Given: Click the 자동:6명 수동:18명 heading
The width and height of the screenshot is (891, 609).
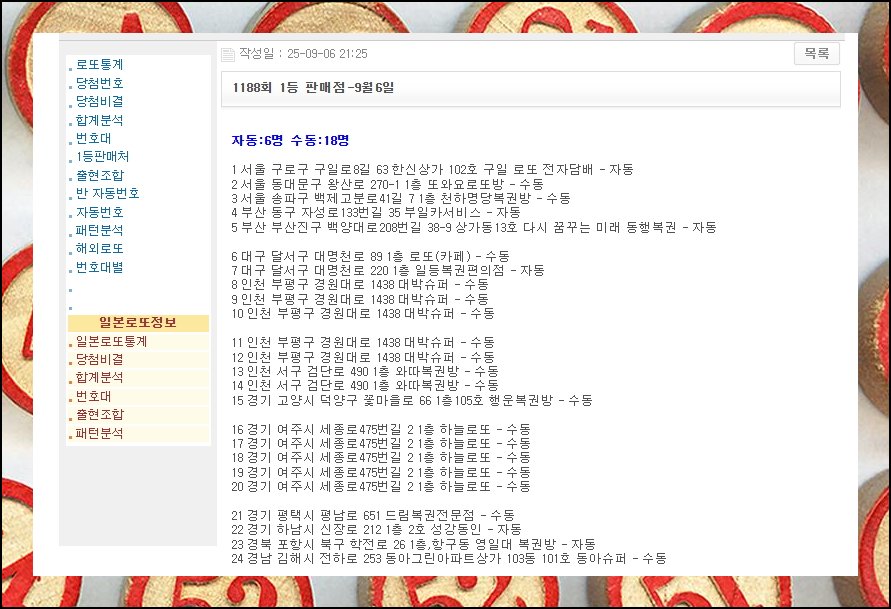Looking at the screenshot, I should 290,140.
